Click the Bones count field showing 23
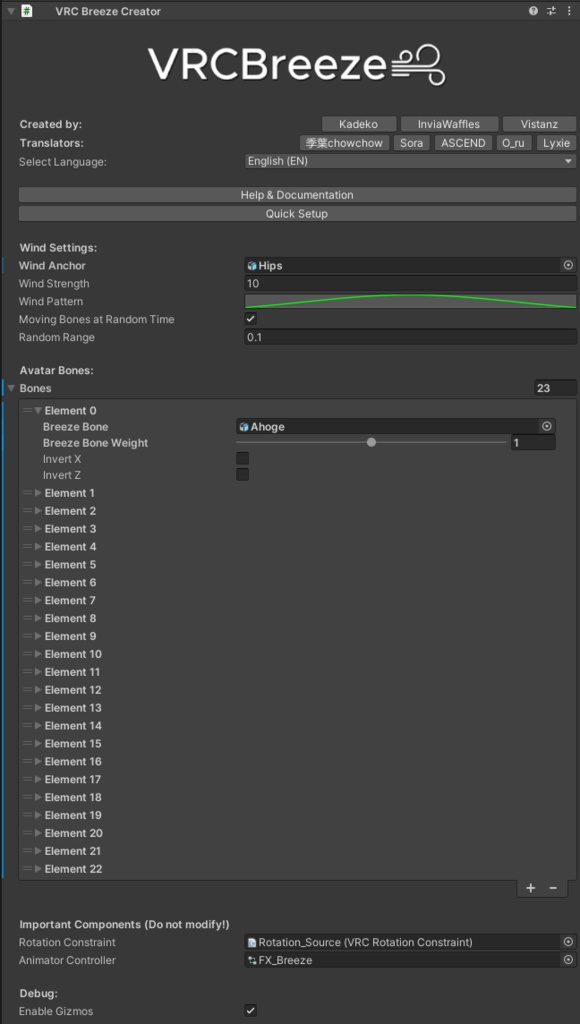This screenshot has width=580, height=1024. point(555,388)
